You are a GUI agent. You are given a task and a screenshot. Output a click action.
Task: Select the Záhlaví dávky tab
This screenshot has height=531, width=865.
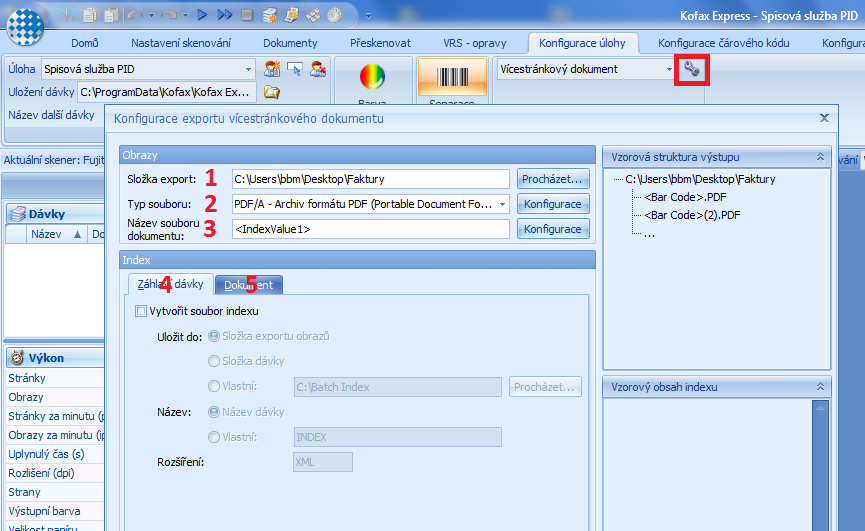click(x=170, y=284)
